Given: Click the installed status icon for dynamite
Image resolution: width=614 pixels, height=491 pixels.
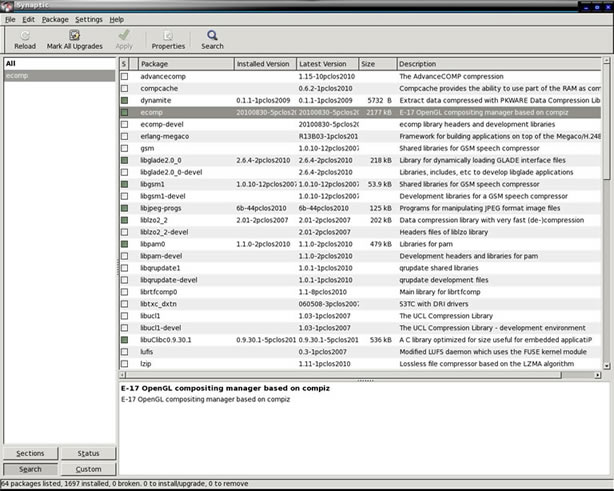Looking at the screenshot, I should pyautogui.click(x=125, y=100).
